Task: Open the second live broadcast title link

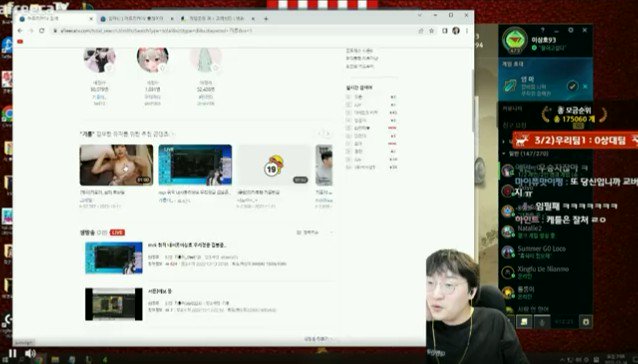Action: coord(160,292)
